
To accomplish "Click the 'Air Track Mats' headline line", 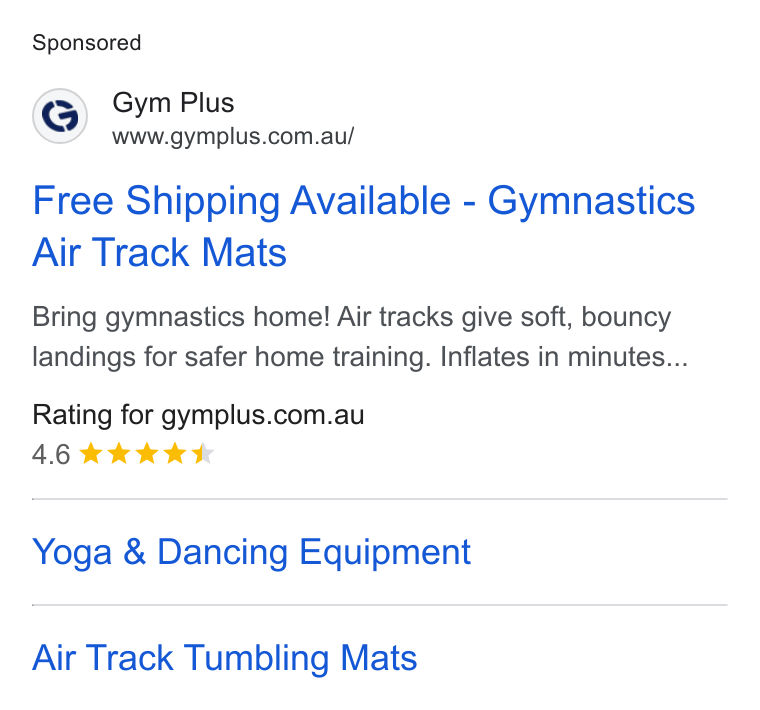I will [x=159, y=252].
